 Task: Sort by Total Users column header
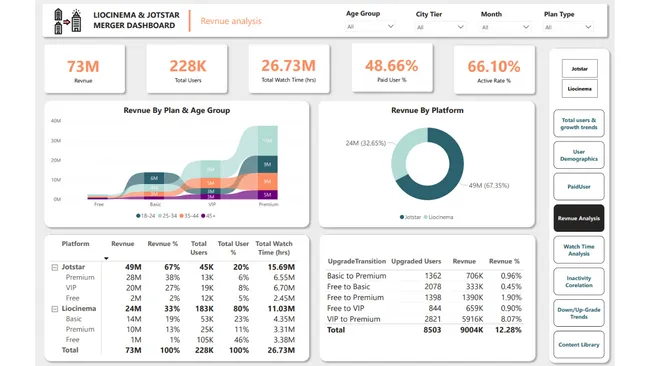coord(199,248)
